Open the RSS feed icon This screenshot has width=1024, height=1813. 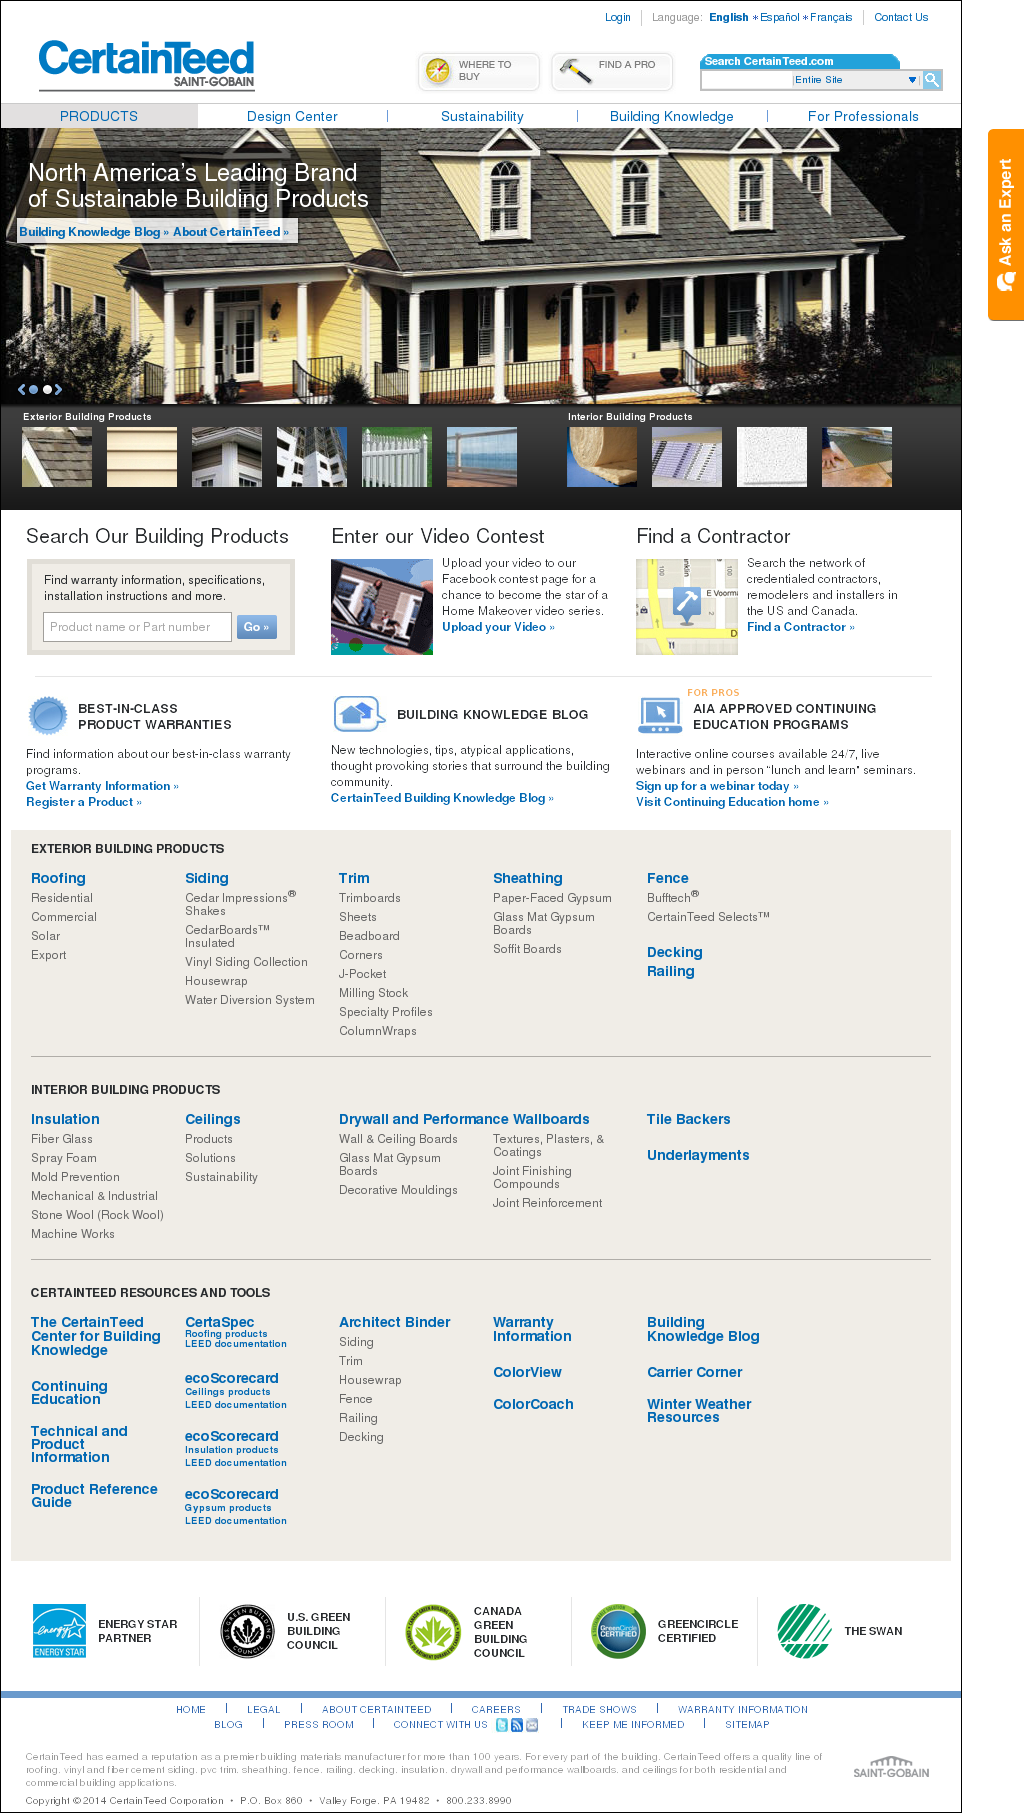tap(517, 1725)
